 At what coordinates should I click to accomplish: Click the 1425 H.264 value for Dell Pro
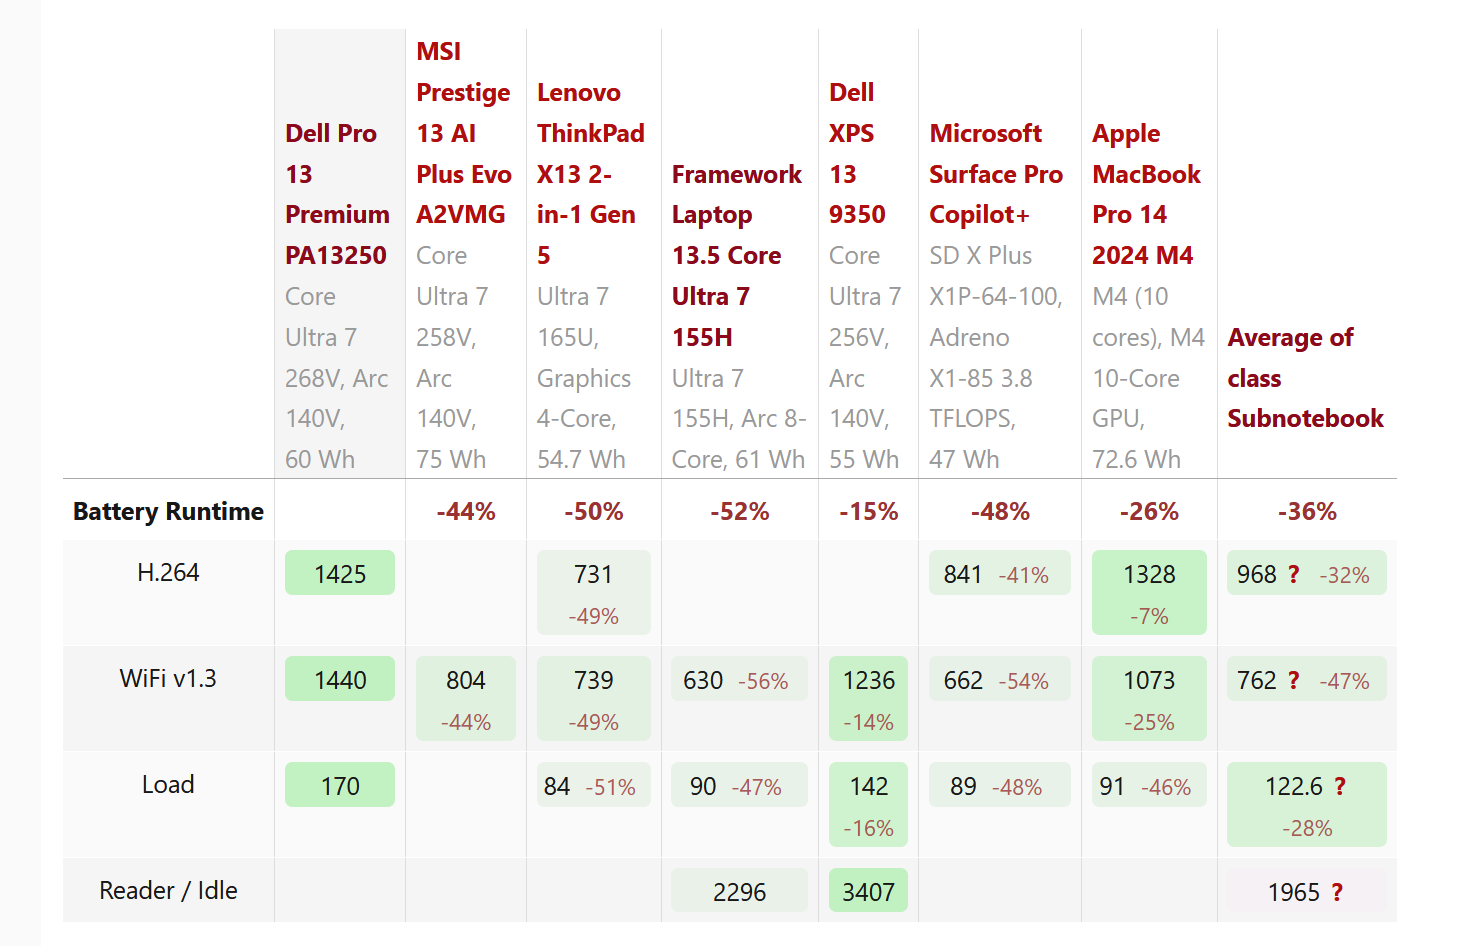click(340, 574)
